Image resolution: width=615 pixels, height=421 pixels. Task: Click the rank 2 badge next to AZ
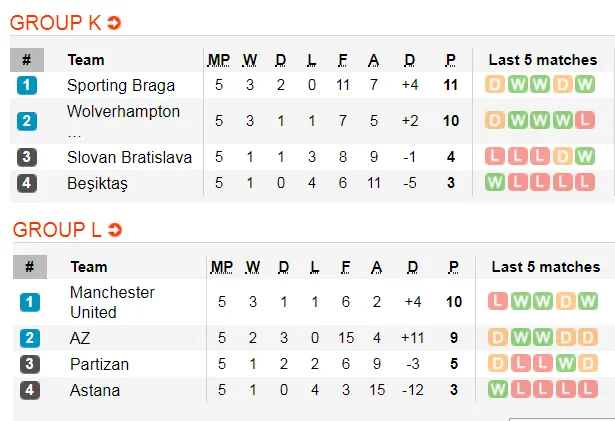pos(30,338)
